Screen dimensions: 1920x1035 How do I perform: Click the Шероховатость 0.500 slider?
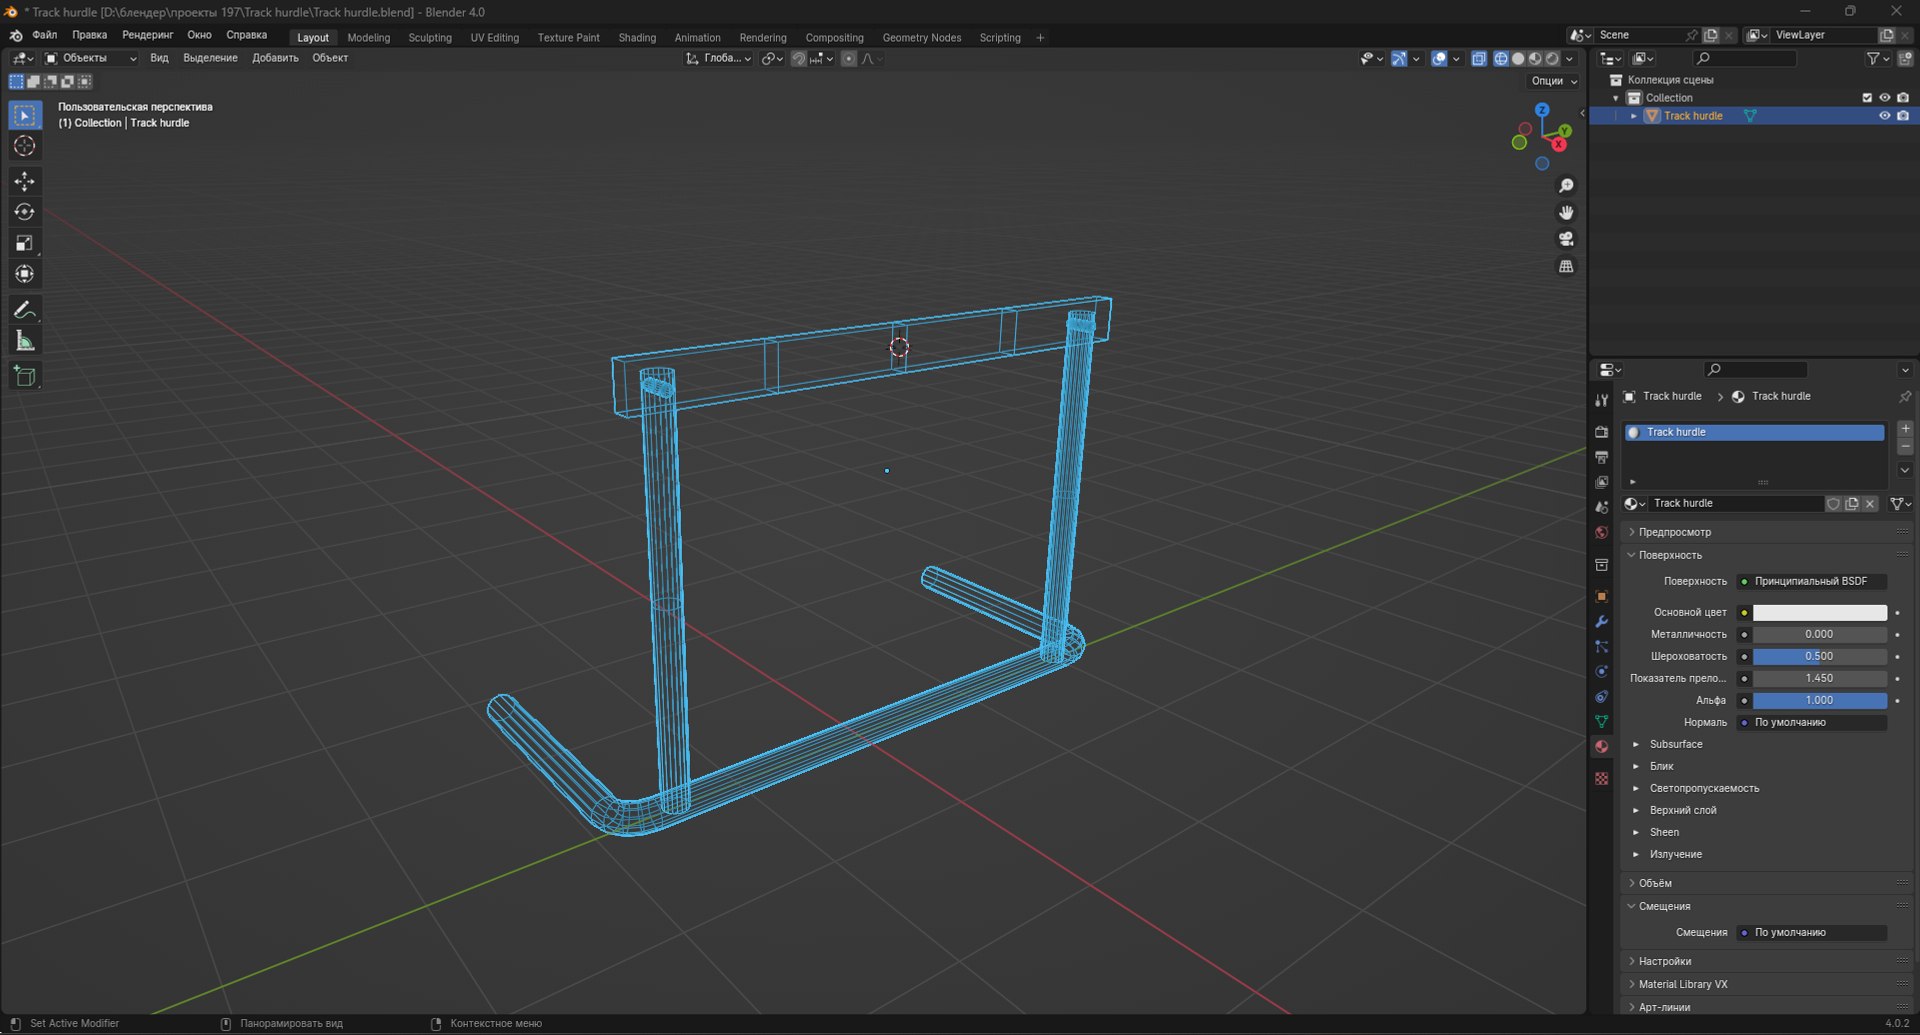click(1819, 656)
